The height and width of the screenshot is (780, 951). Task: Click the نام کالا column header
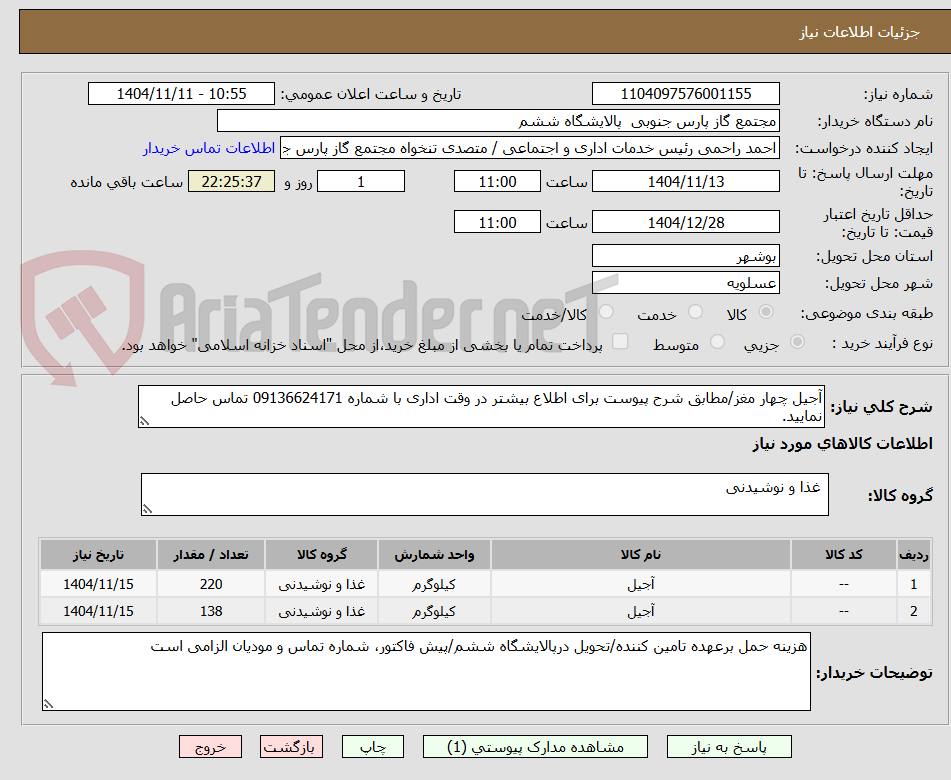click(640, 554)
